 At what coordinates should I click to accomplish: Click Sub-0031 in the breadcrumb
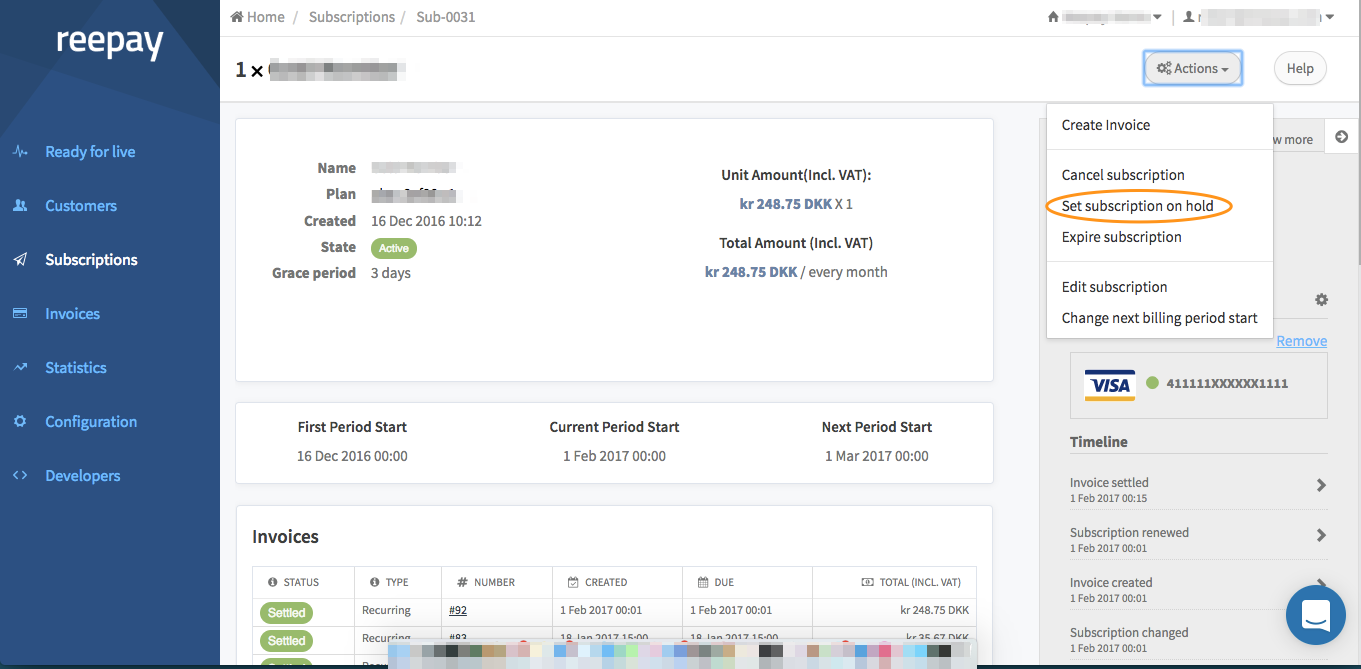(x=446, y=17)
